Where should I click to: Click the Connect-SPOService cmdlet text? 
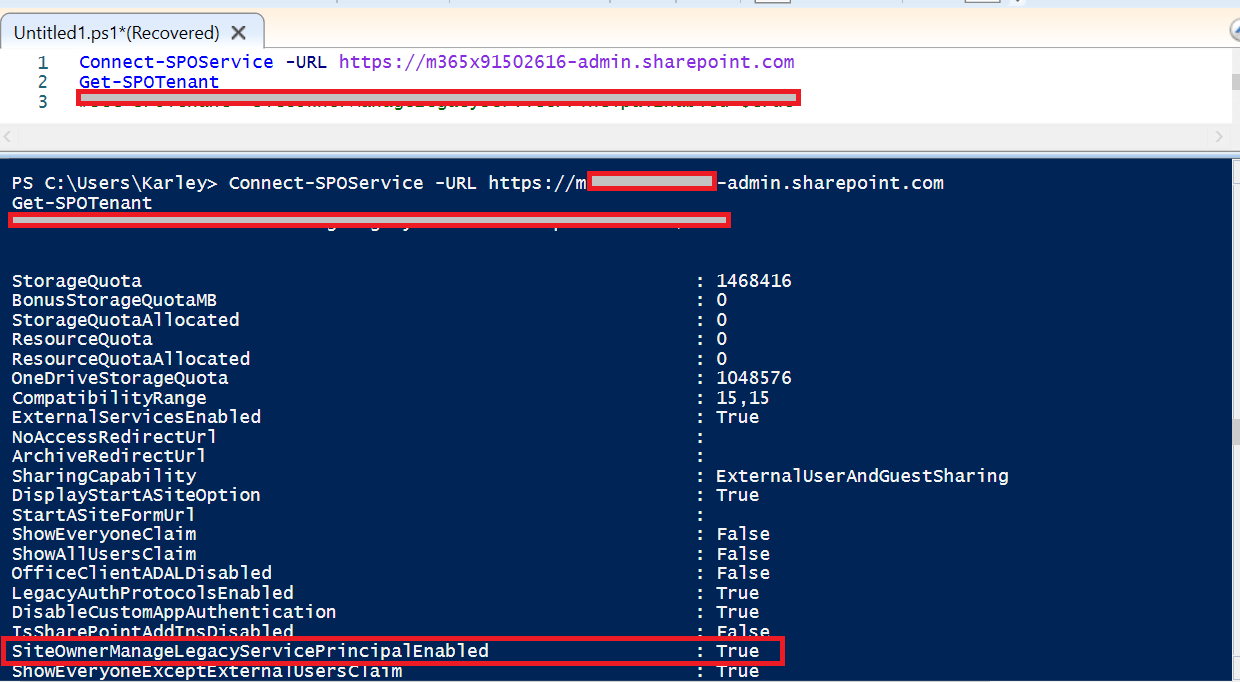175,62
